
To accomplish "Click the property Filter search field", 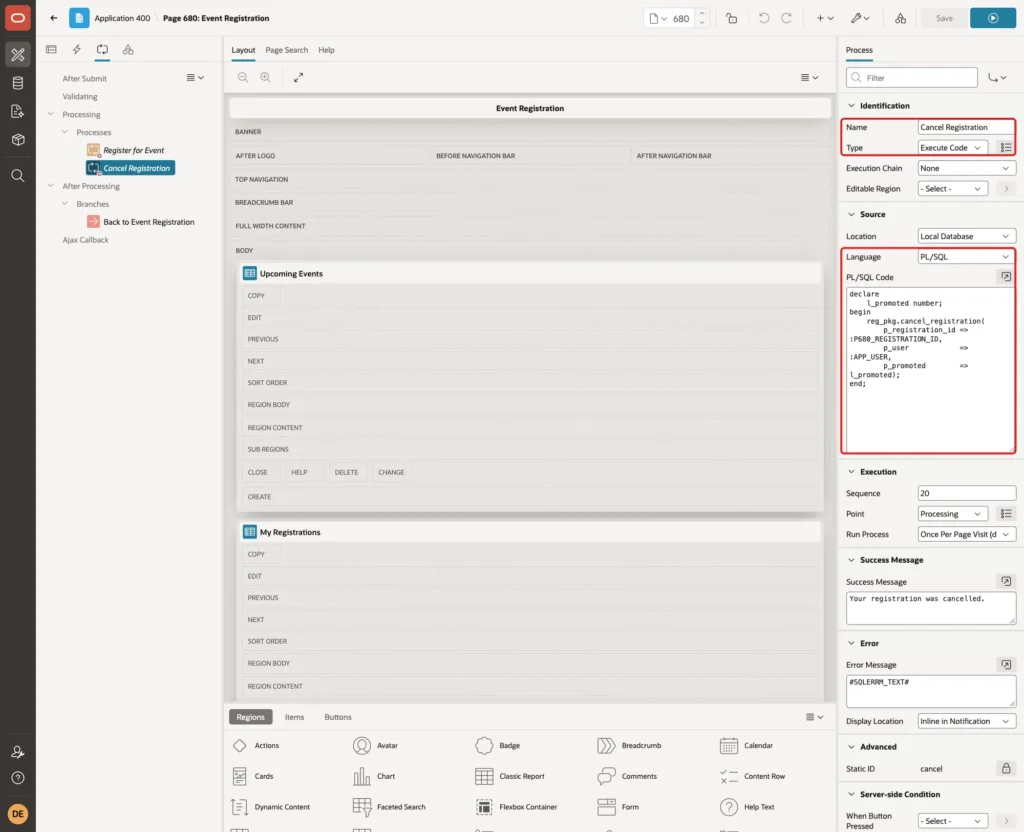I will pos(911,78).
